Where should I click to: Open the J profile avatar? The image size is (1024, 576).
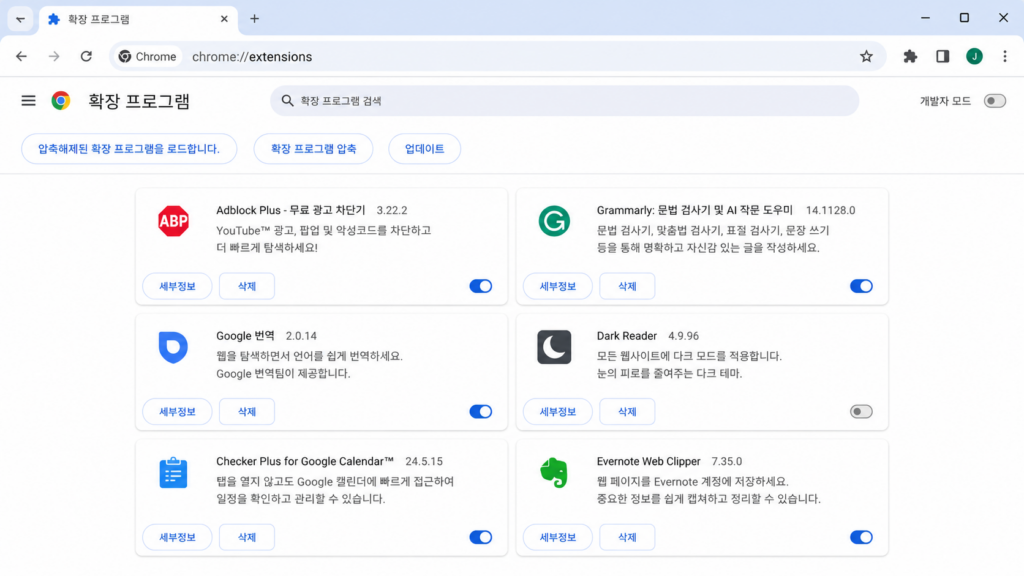coord(974,57)
